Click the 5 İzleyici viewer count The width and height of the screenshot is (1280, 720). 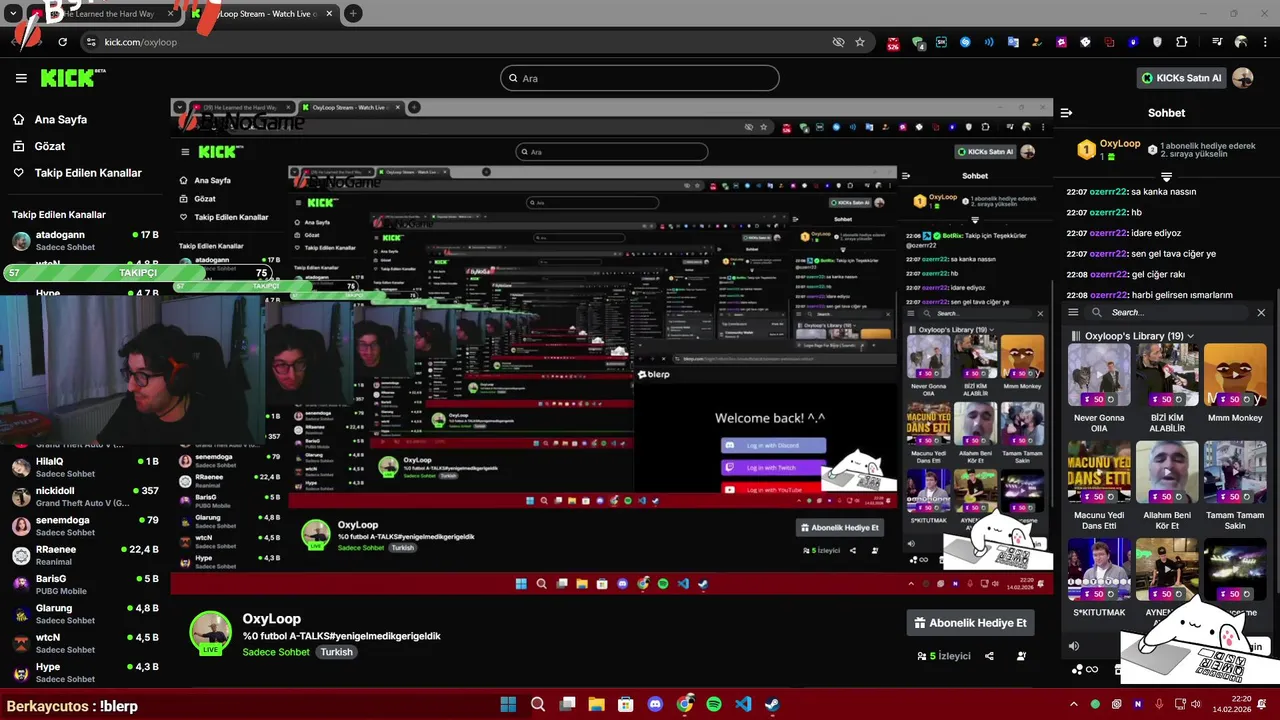point(944,656)
